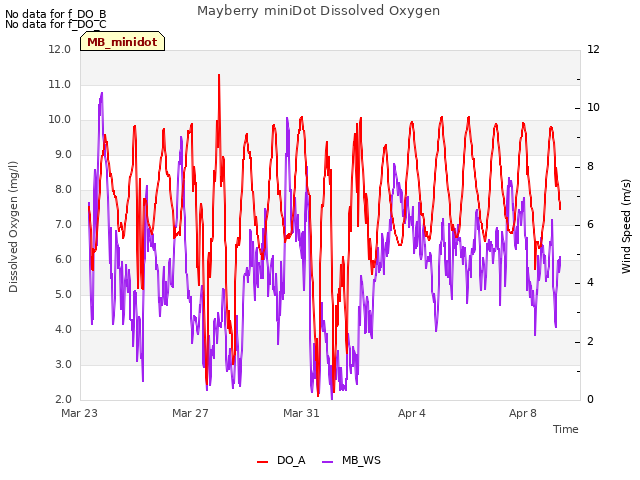Click the 6.0 left axis tick label
The width and height of the screenshot is (640, 480).
pyautogui.click(x=63, y=260)
